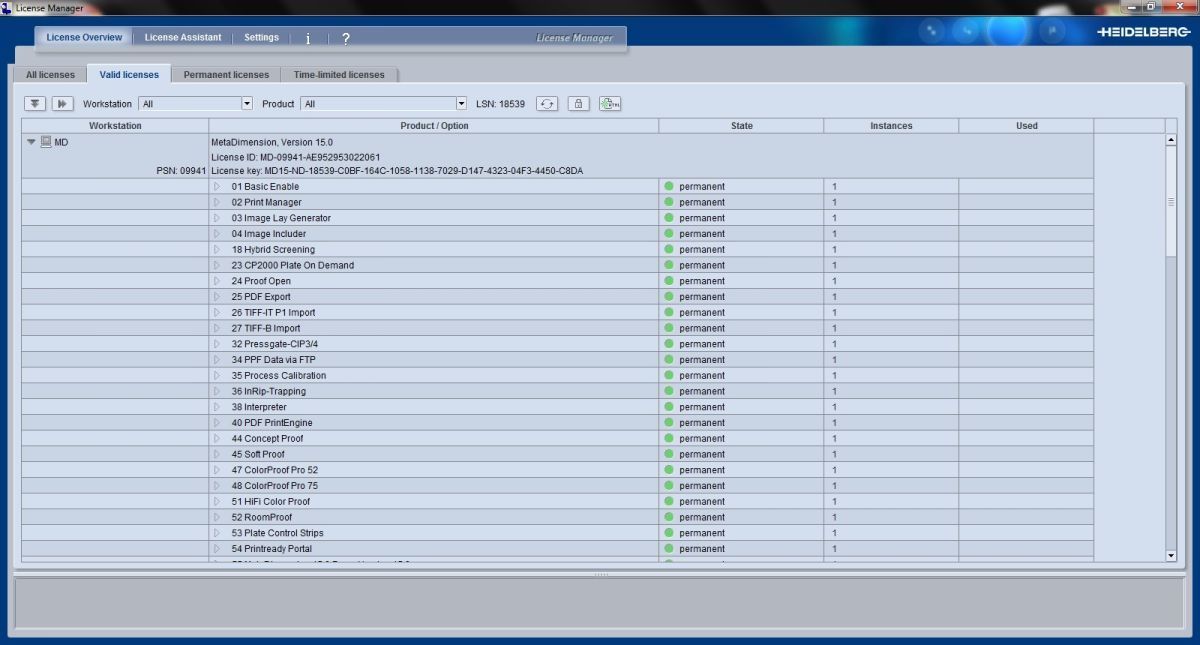1200x645 pixels.
Task: Click the collapse/next arrows toolbar icon
Action: (x=63, y=103)
